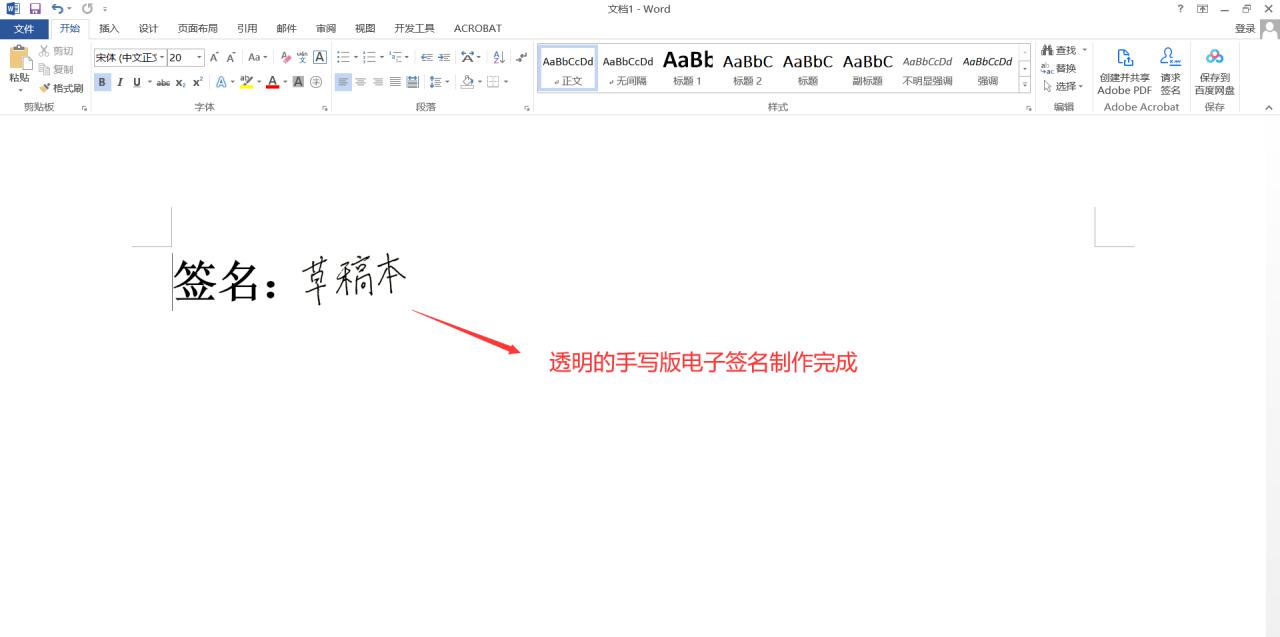Toggle Underline formatting
This screenshot has width=1280, height=637.
(x=137, y=82)
